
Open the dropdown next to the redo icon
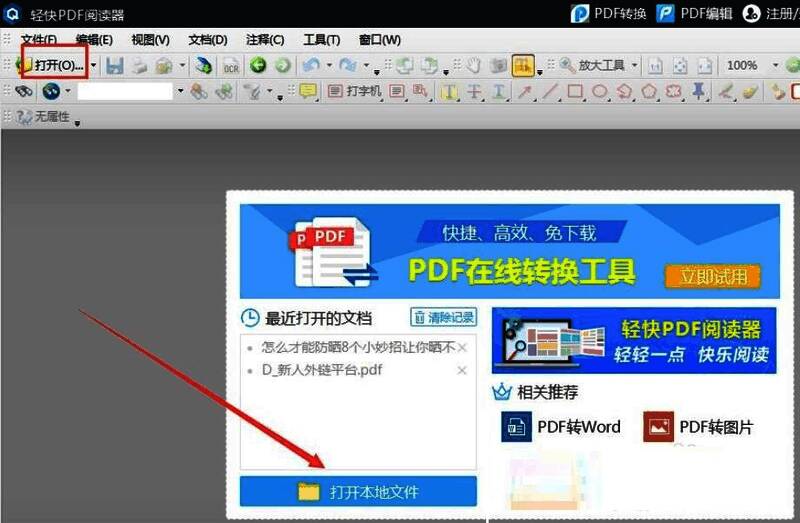pos(366,65)
